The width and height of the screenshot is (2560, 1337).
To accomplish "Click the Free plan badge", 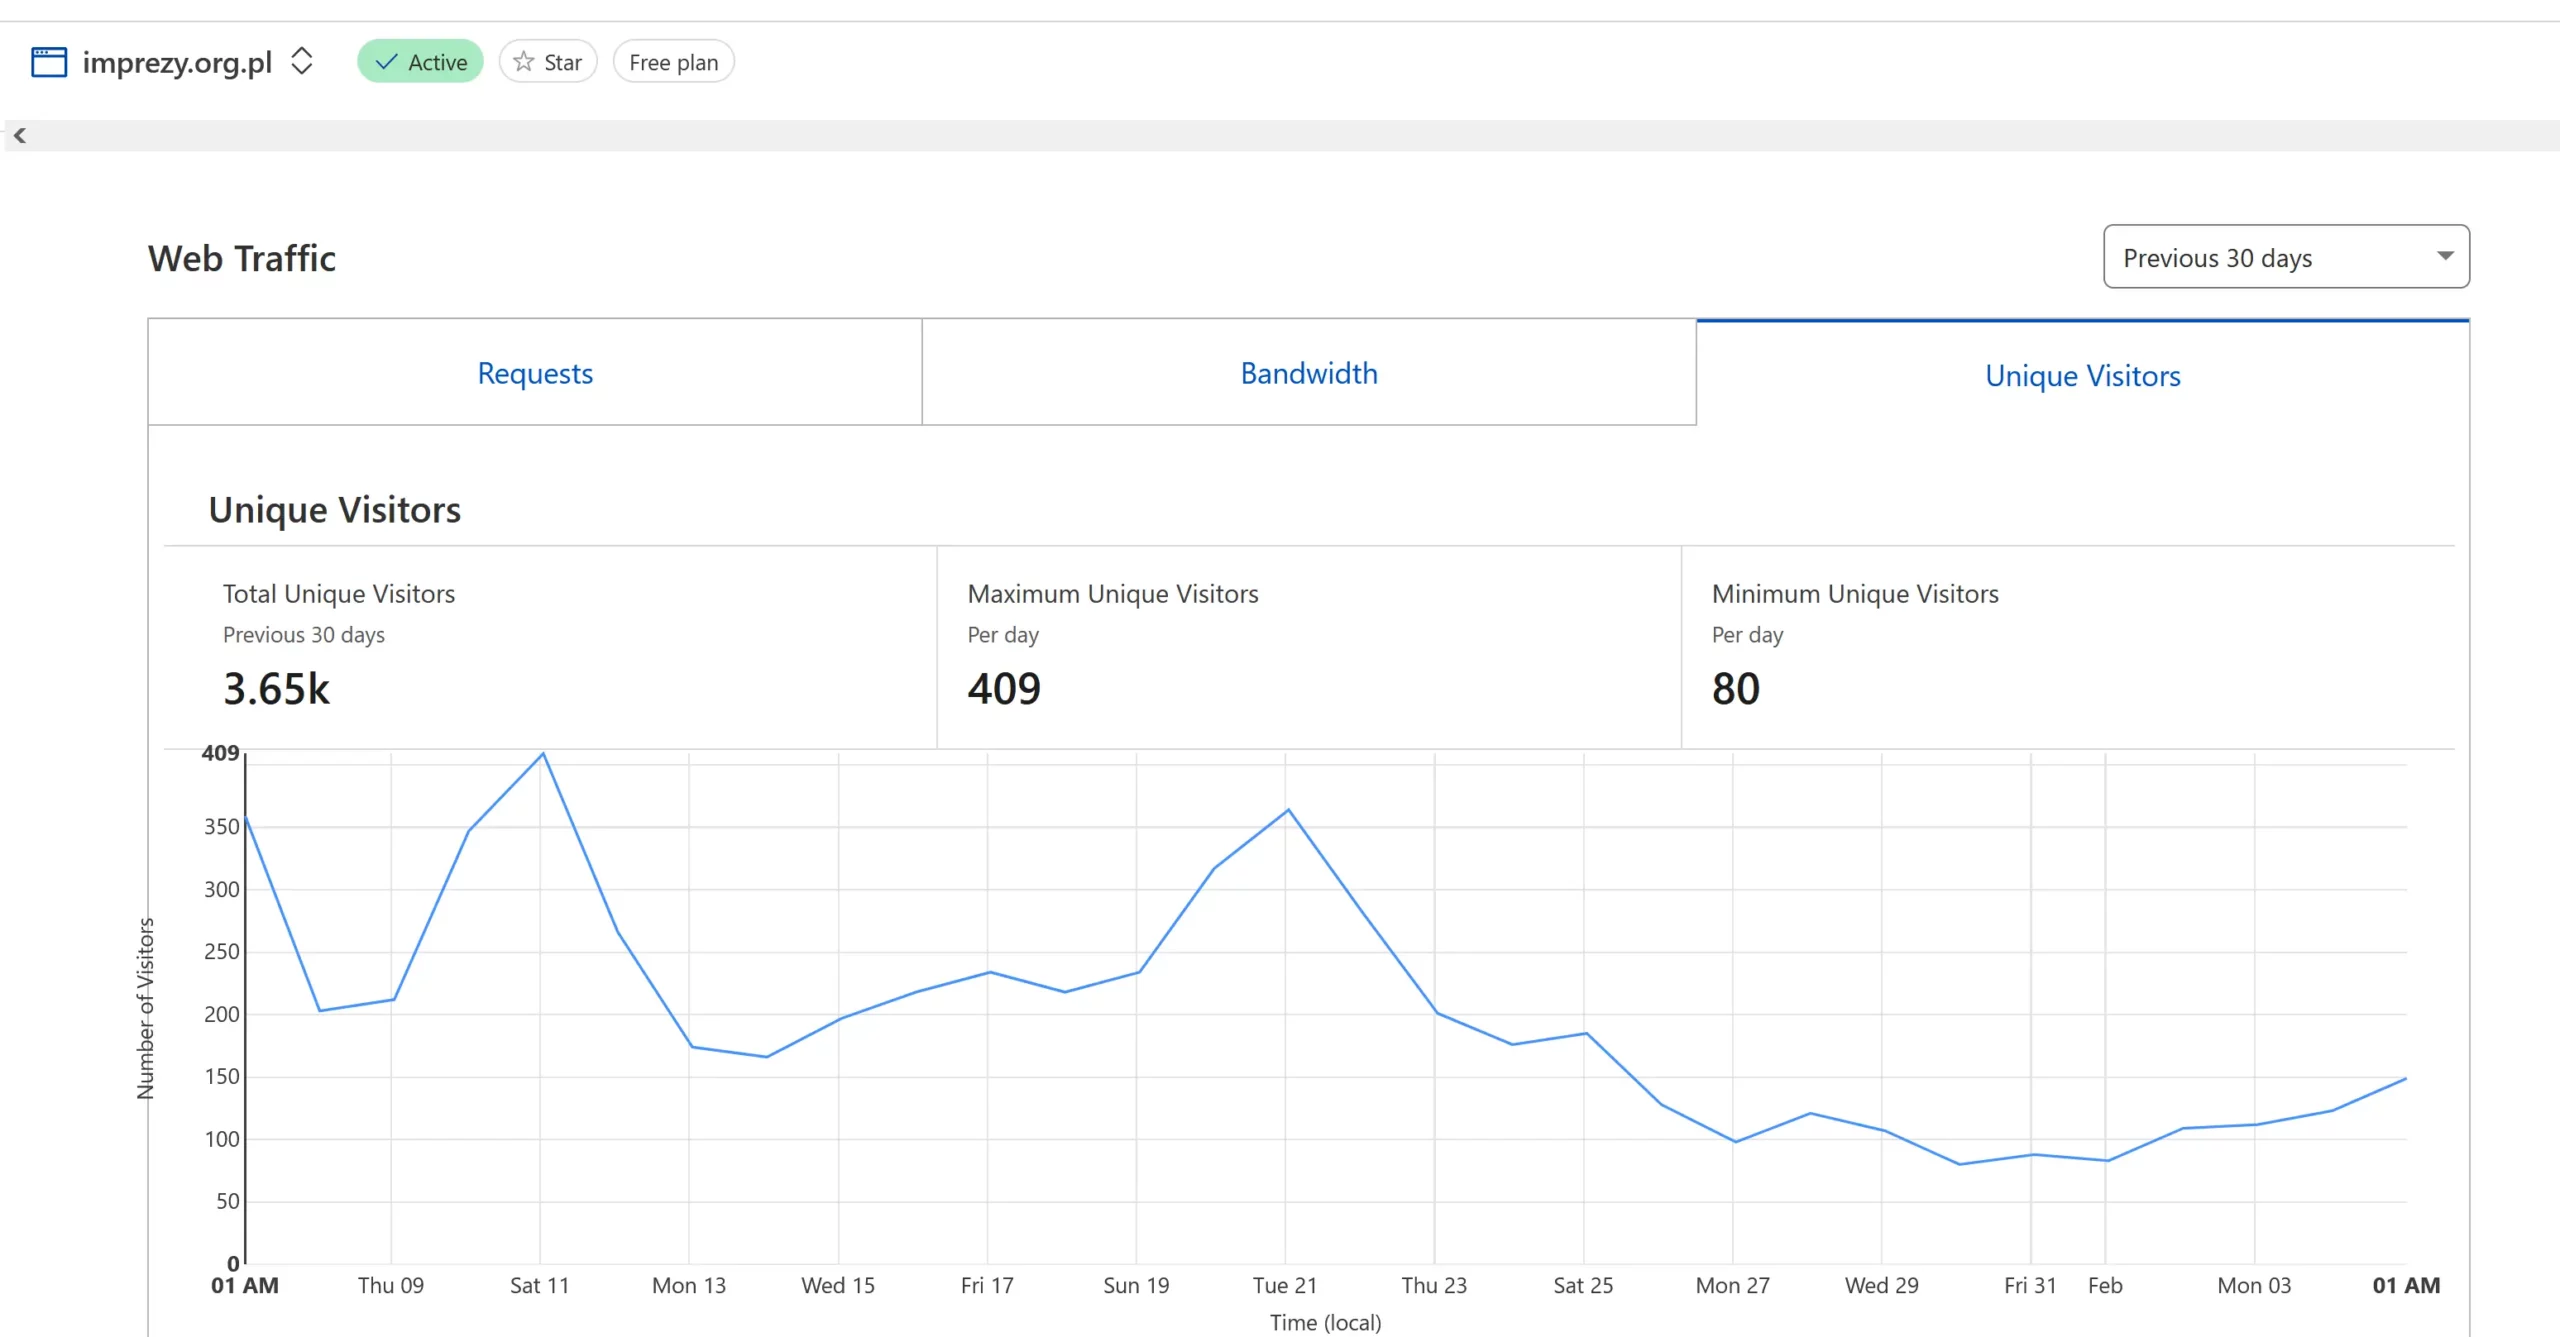I will (673, 62).
